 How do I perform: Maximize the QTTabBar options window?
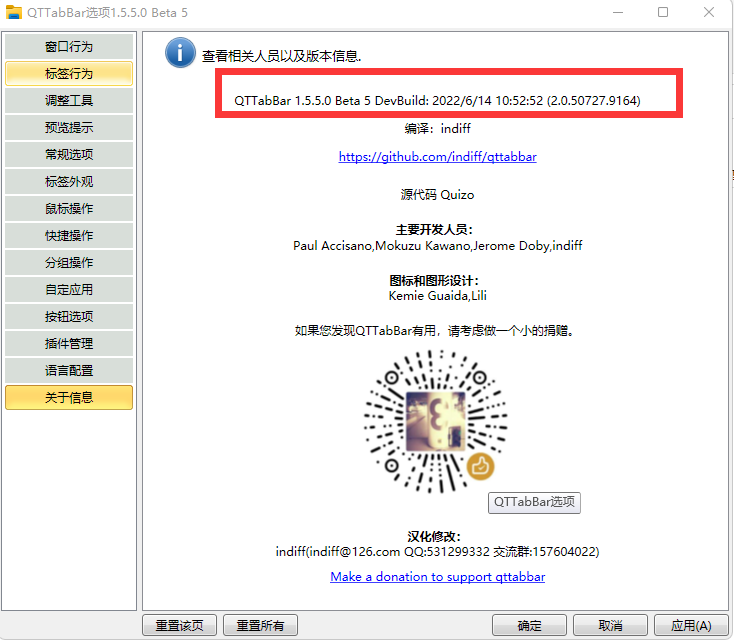[663, 12]
